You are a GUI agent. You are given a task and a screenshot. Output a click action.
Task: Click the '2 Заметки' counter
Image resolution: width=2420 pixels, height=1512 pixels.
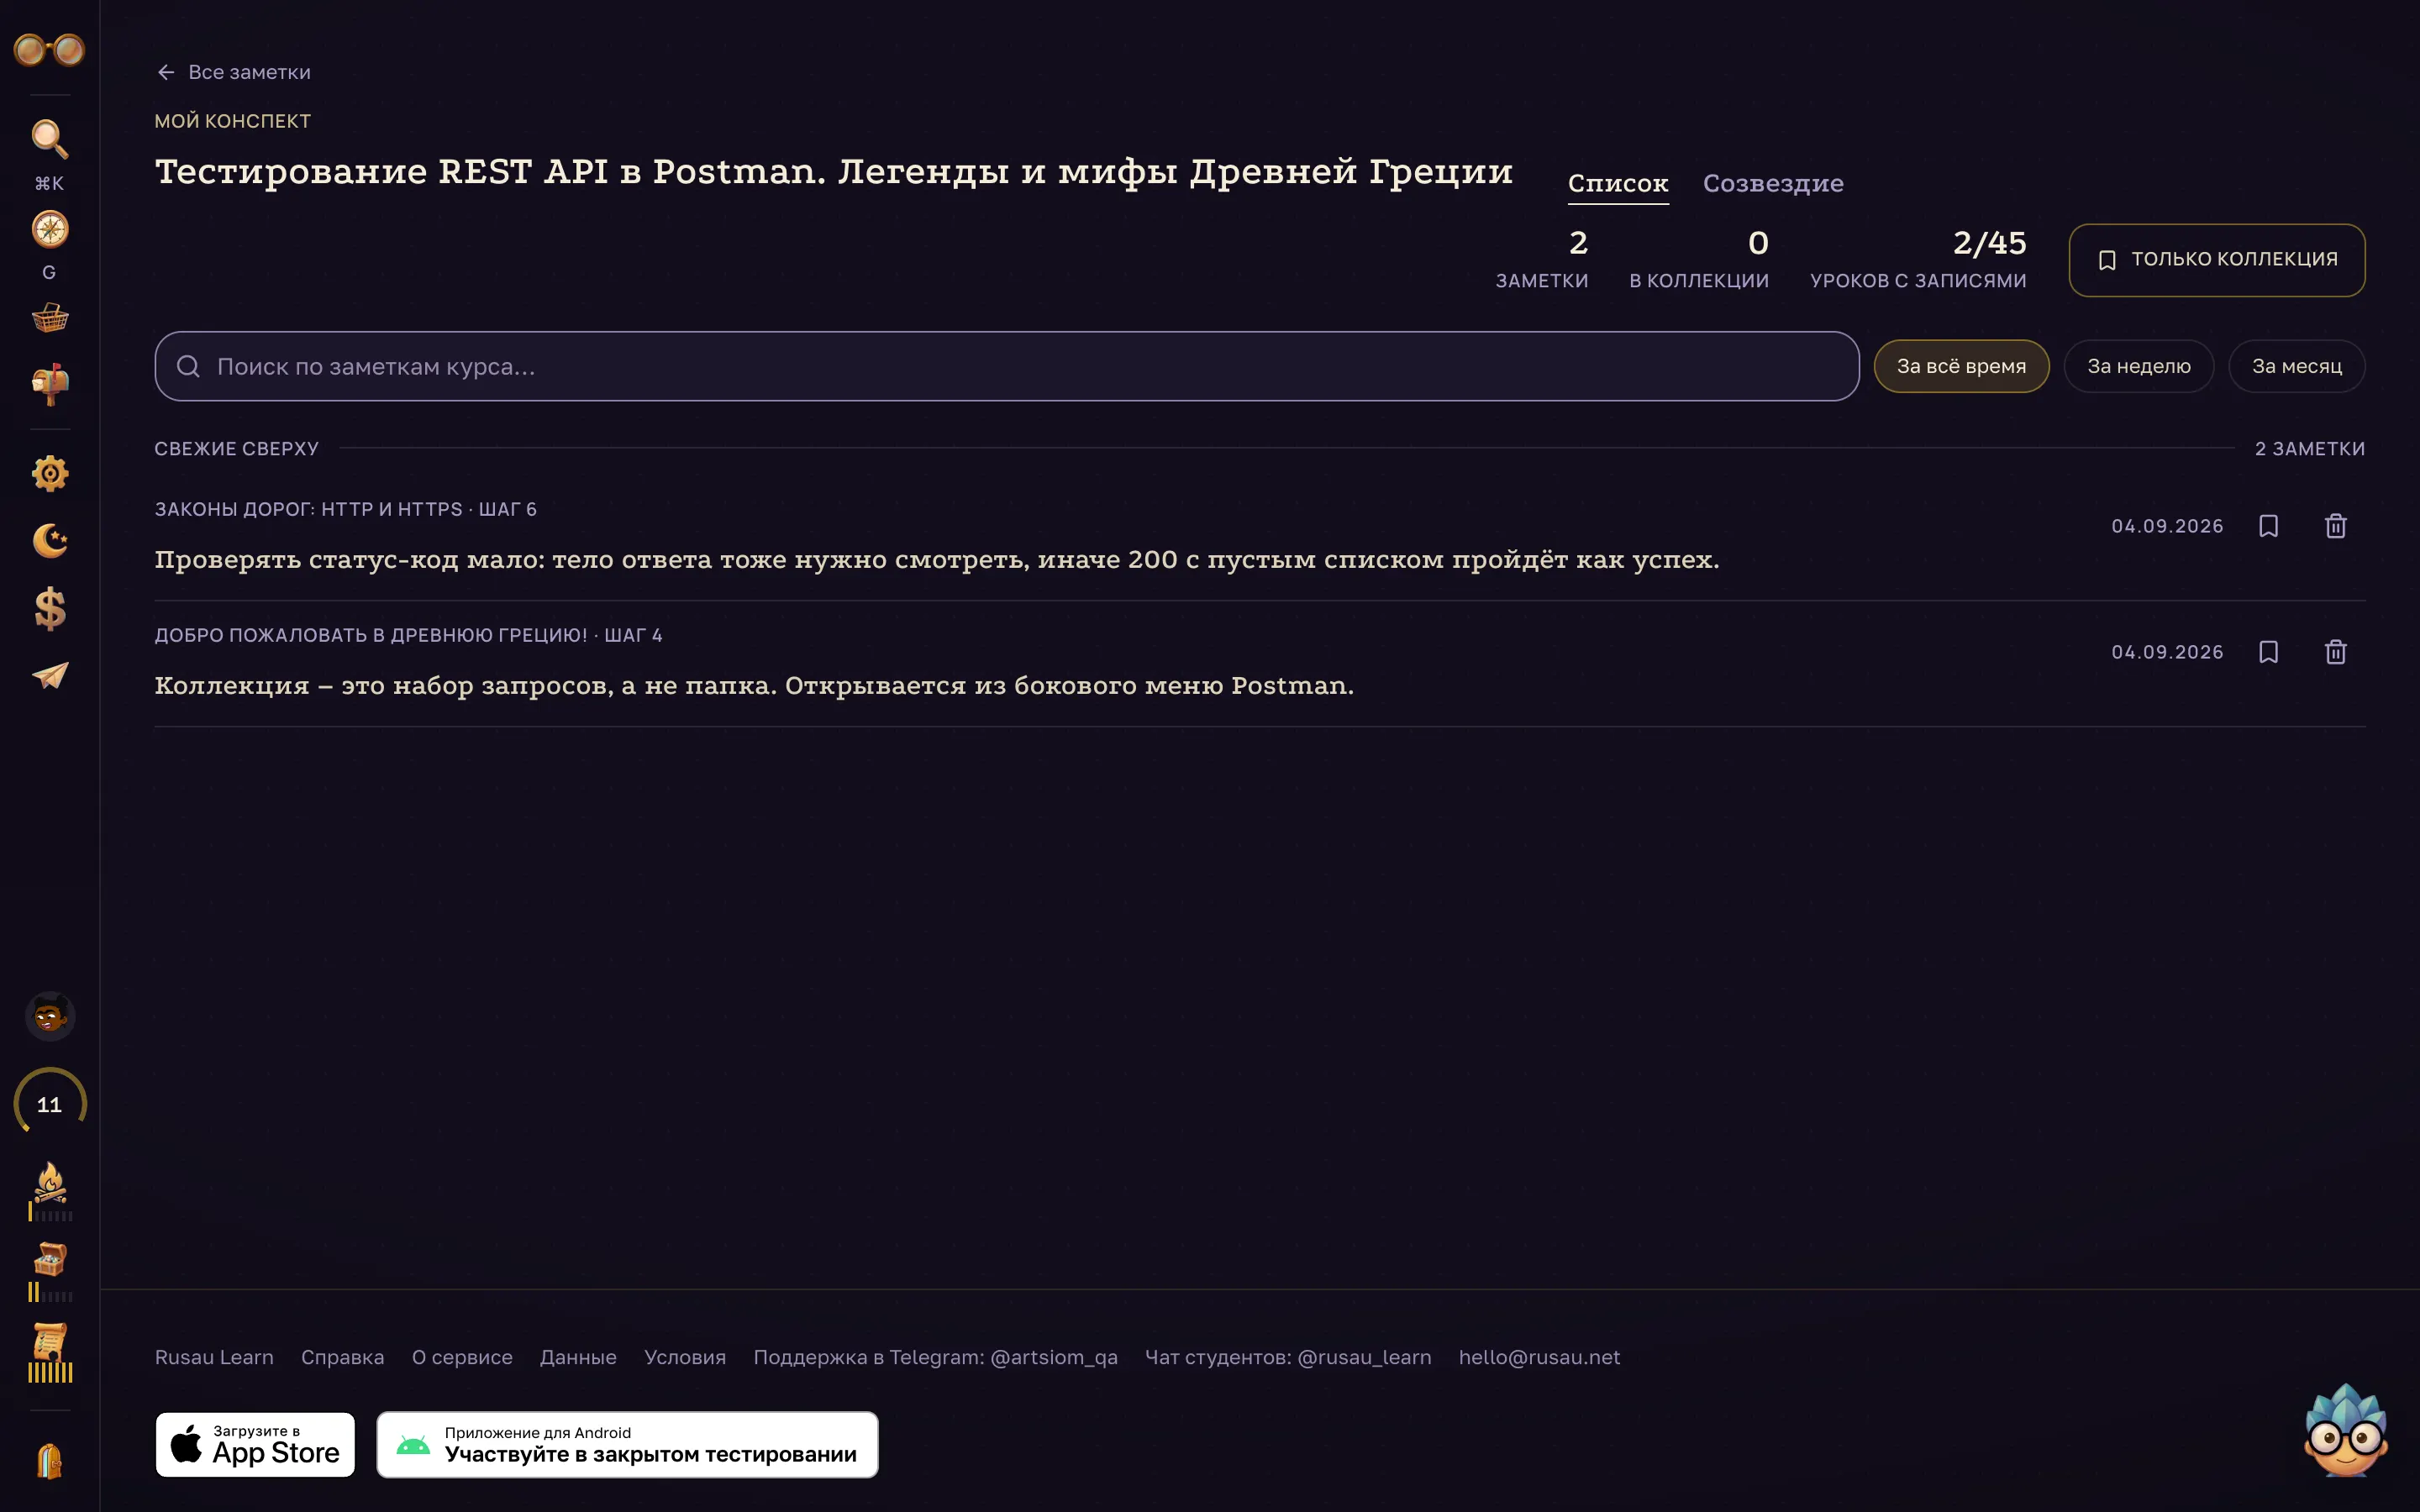[1541, 259]
